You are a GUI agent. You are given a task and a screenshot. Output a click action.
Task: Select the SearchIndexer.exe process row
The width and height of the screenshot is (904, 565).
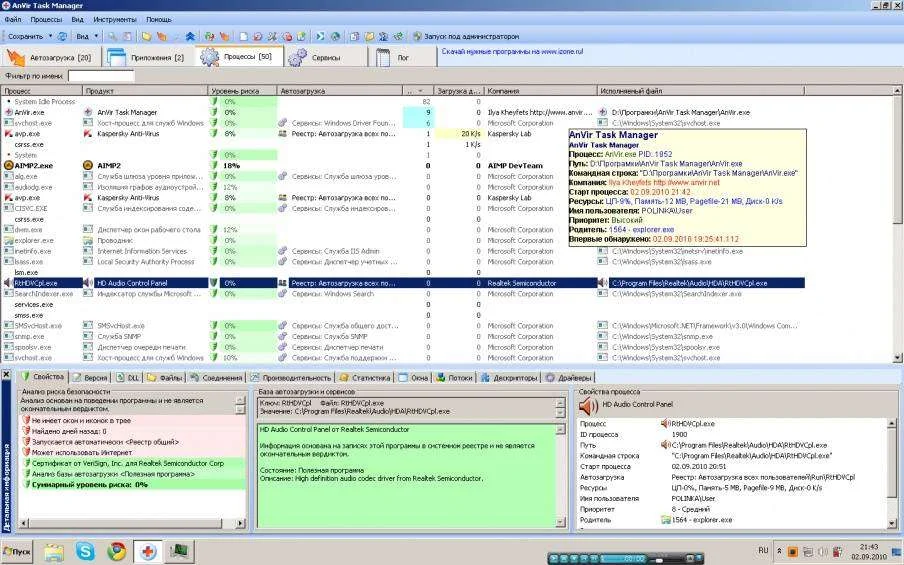[404, 294]
